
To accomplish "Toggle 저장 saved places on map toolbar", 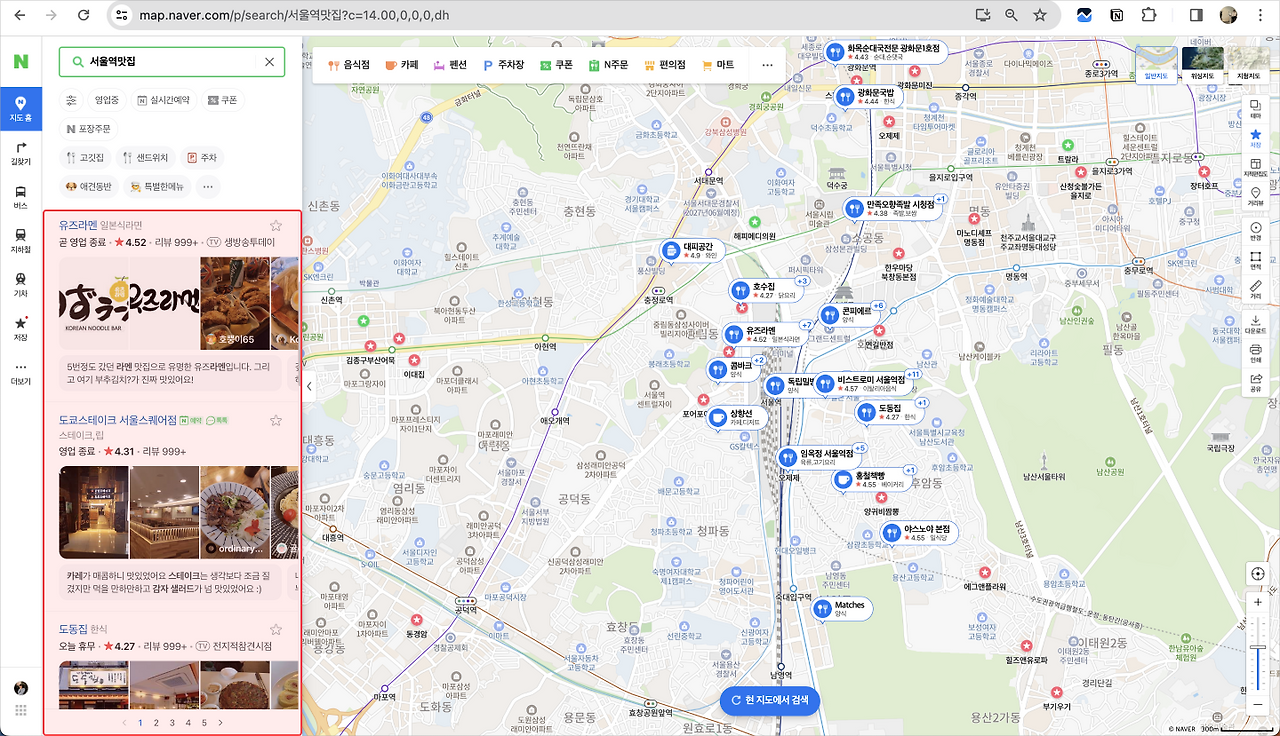I will click(1256, 138).
